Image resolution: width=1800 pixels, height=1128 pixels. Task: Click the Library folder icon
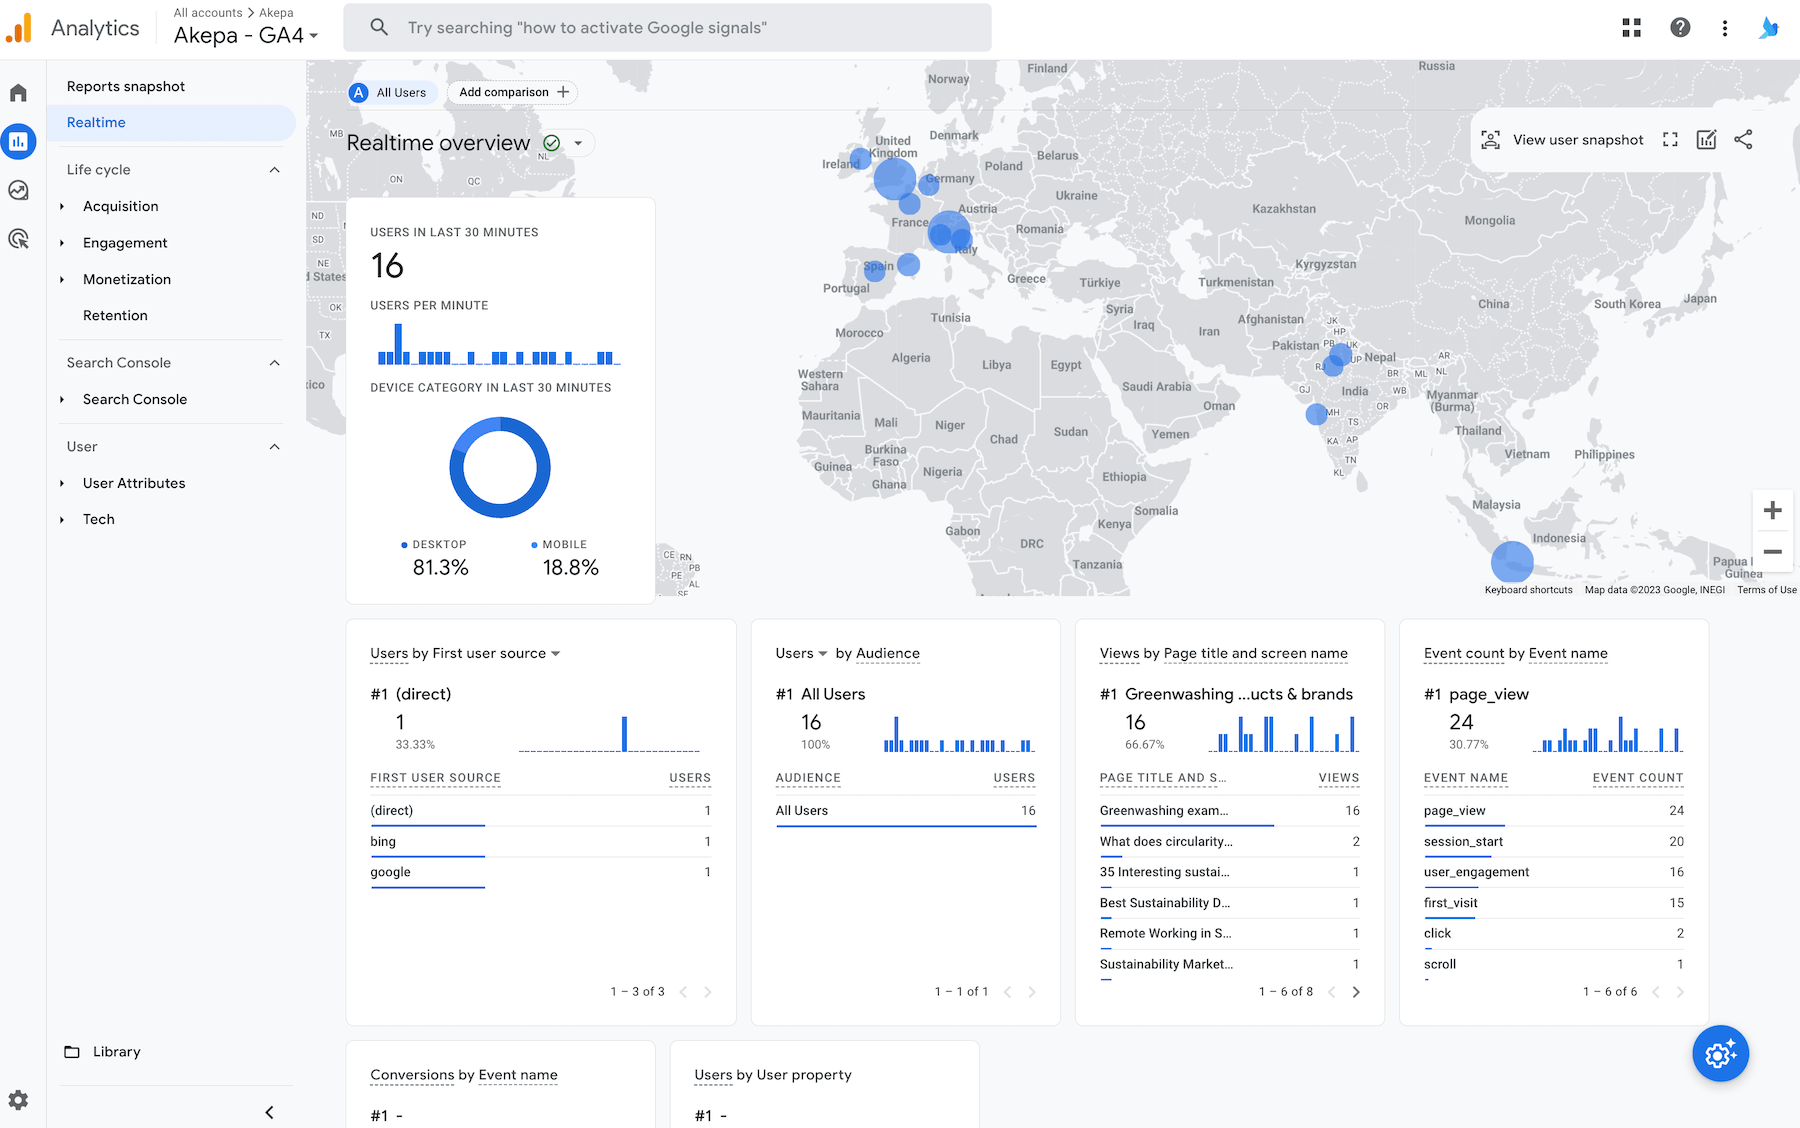coord(72,1052)
